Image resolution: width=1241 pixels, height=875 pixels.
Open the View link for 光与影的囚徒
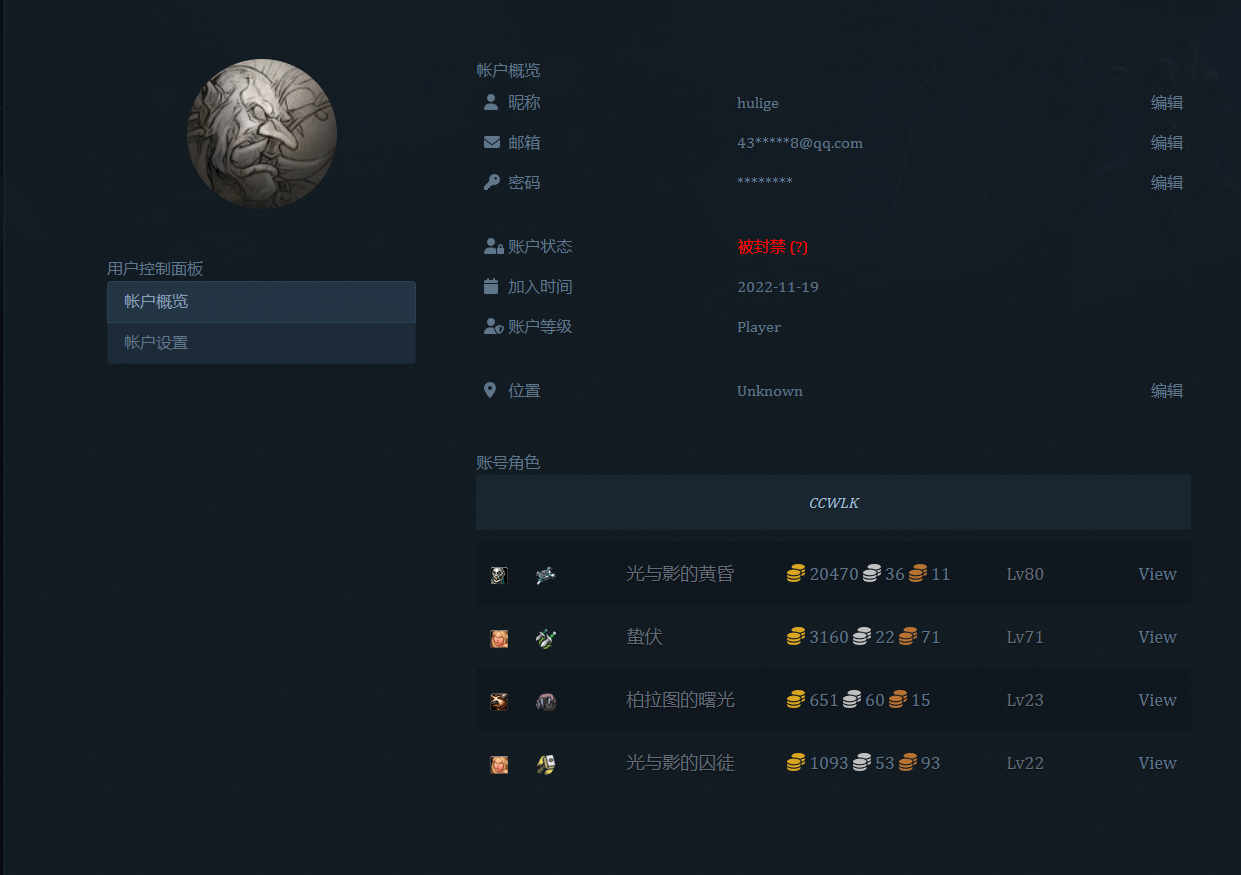[1157, 763]
